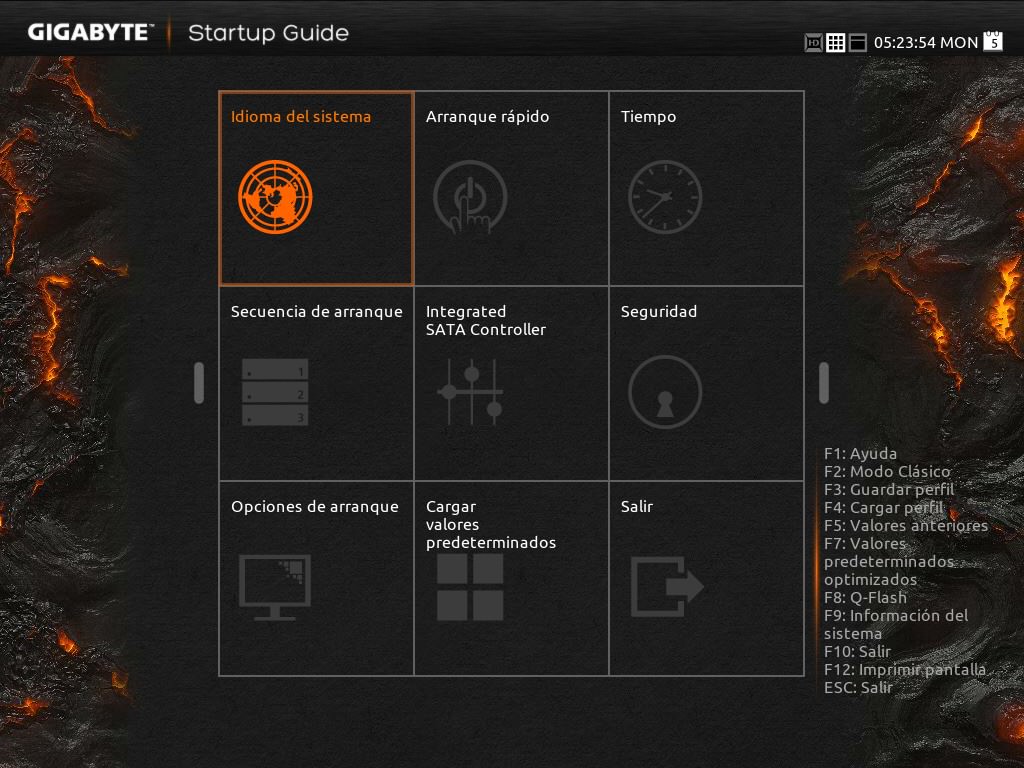Viewport: 1024px width, 768px height.
Task: Click the 'Idioma del sistema' tile label
Action: tap(301, 117)
